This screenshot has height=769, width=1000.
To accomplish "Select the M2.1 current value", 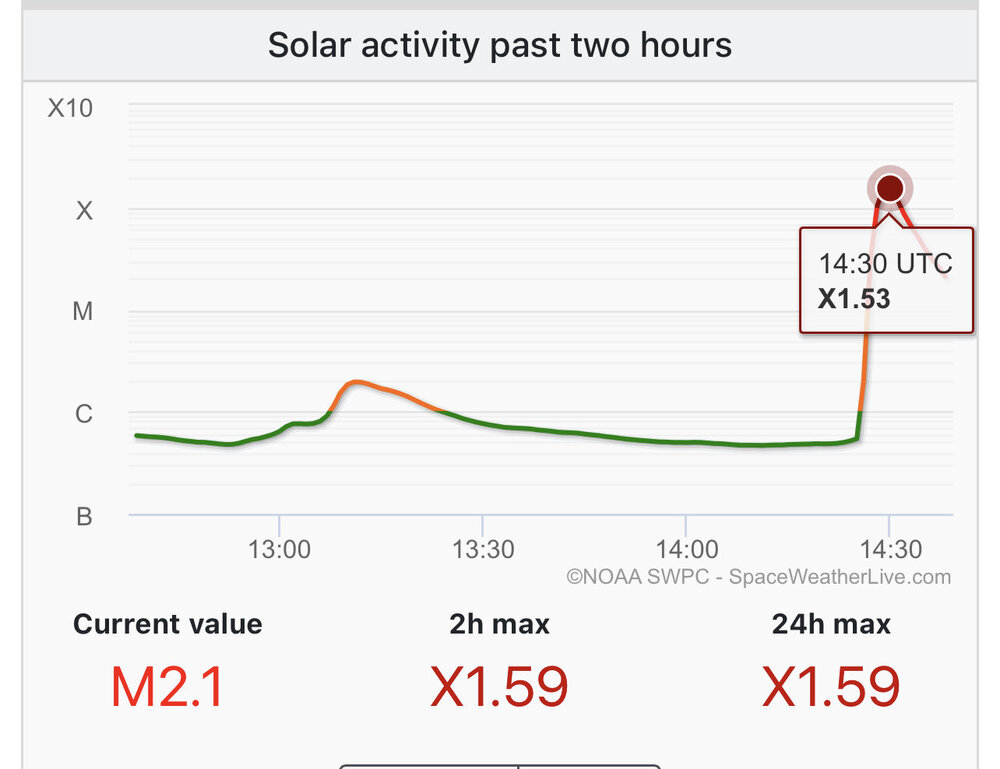I will pyautogui.click(x=167, y=687).
